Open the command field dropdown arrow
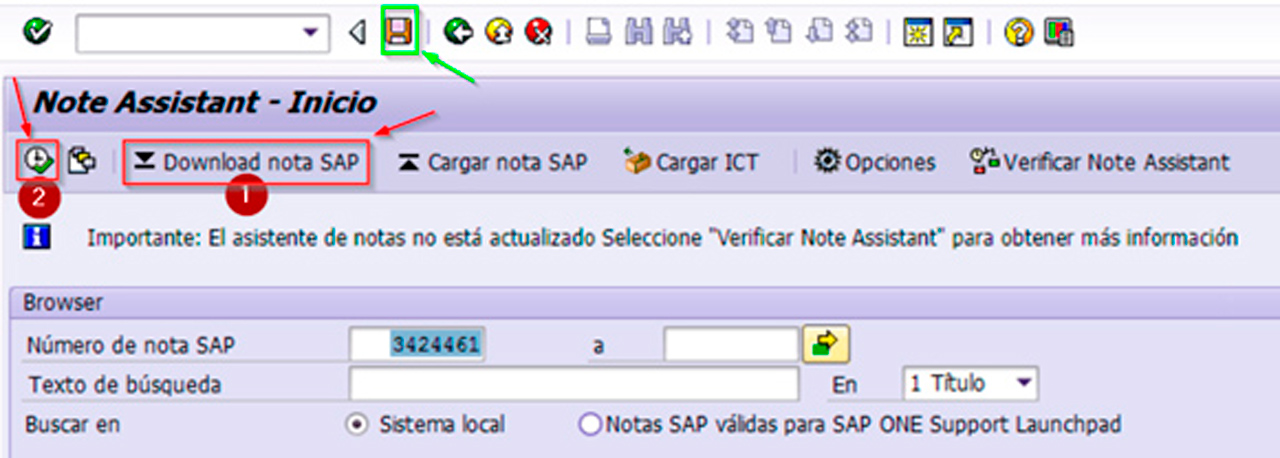 [x=309, y=34]
